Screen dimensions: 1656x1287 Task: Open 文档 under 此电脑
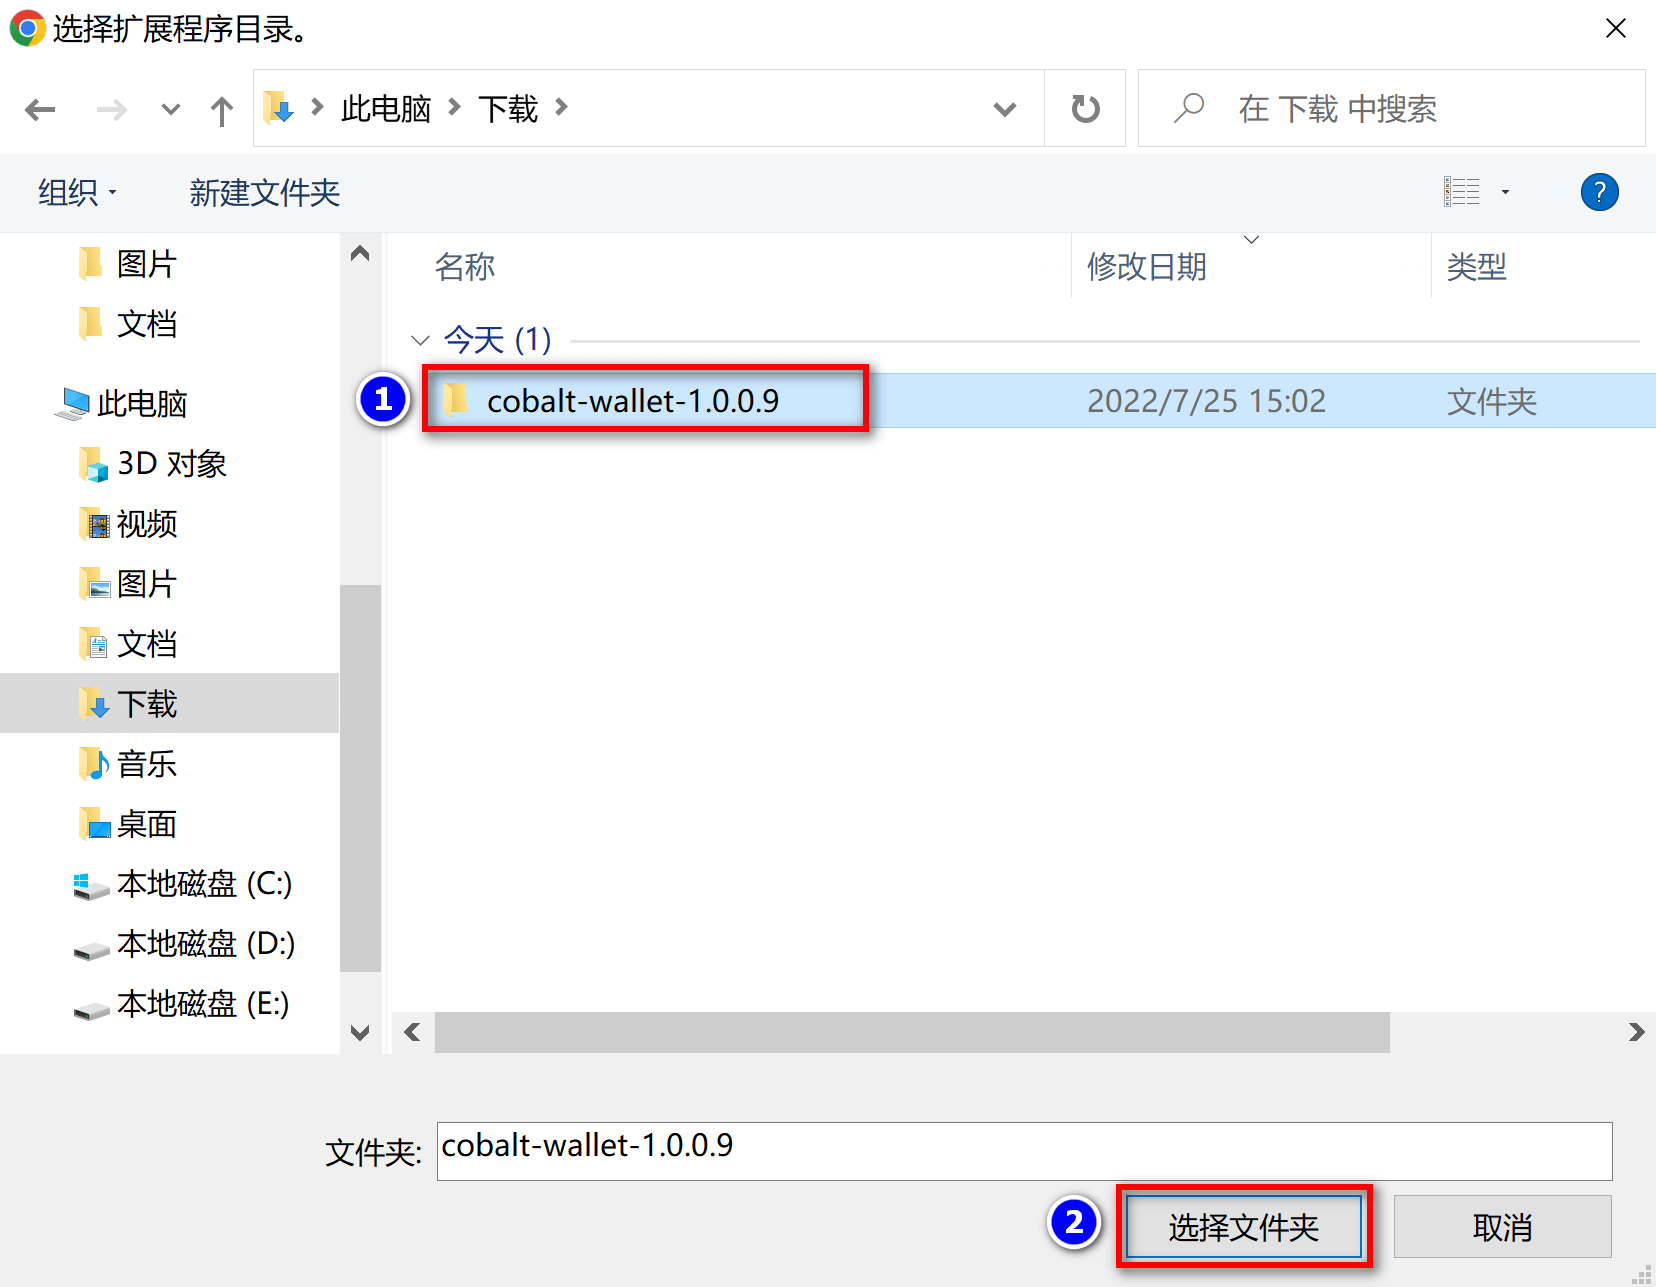click(x=147, y=644)
